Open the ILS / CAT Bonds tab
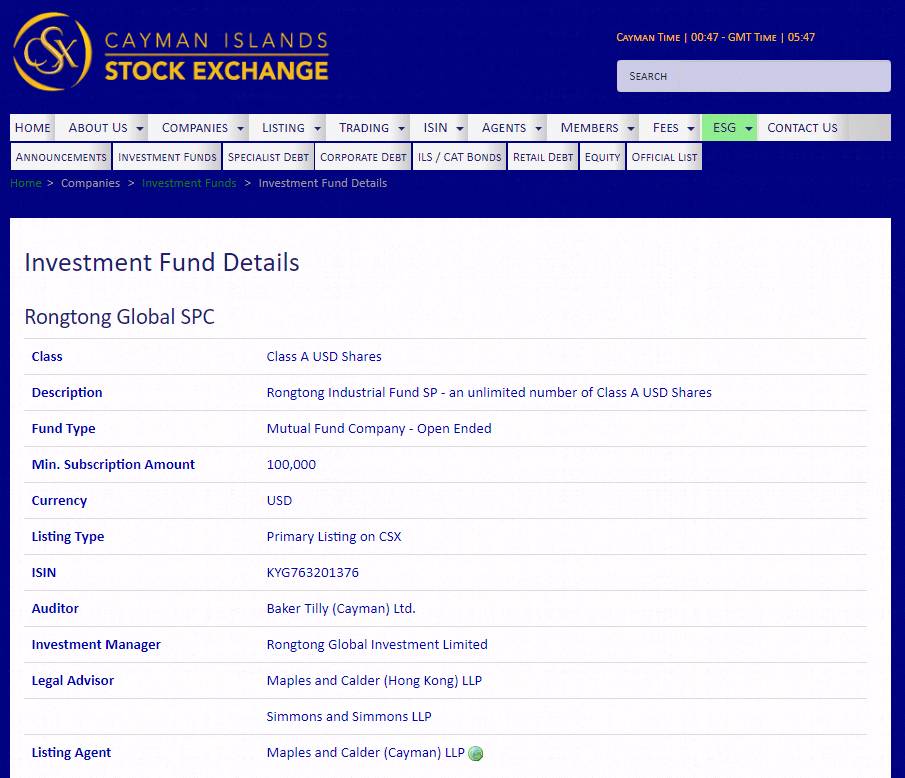Image resolution: width=905 pixels, height=778 pixels. (x=459, y=157)
